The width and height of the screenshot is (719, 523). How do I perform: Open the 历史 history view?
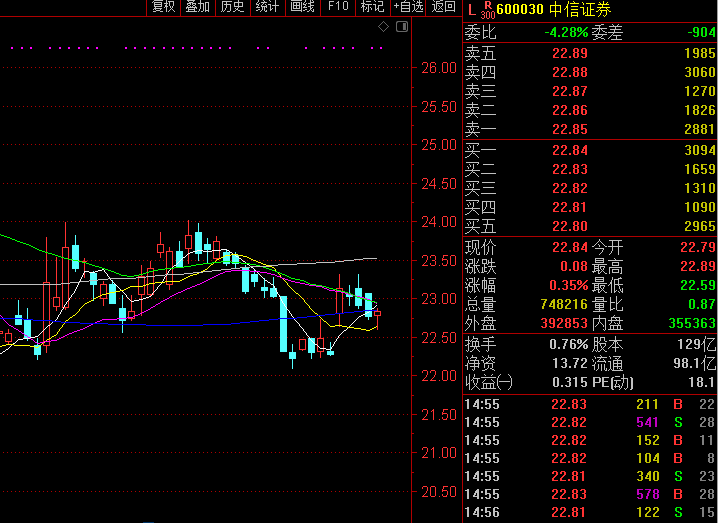coord(232,7)
